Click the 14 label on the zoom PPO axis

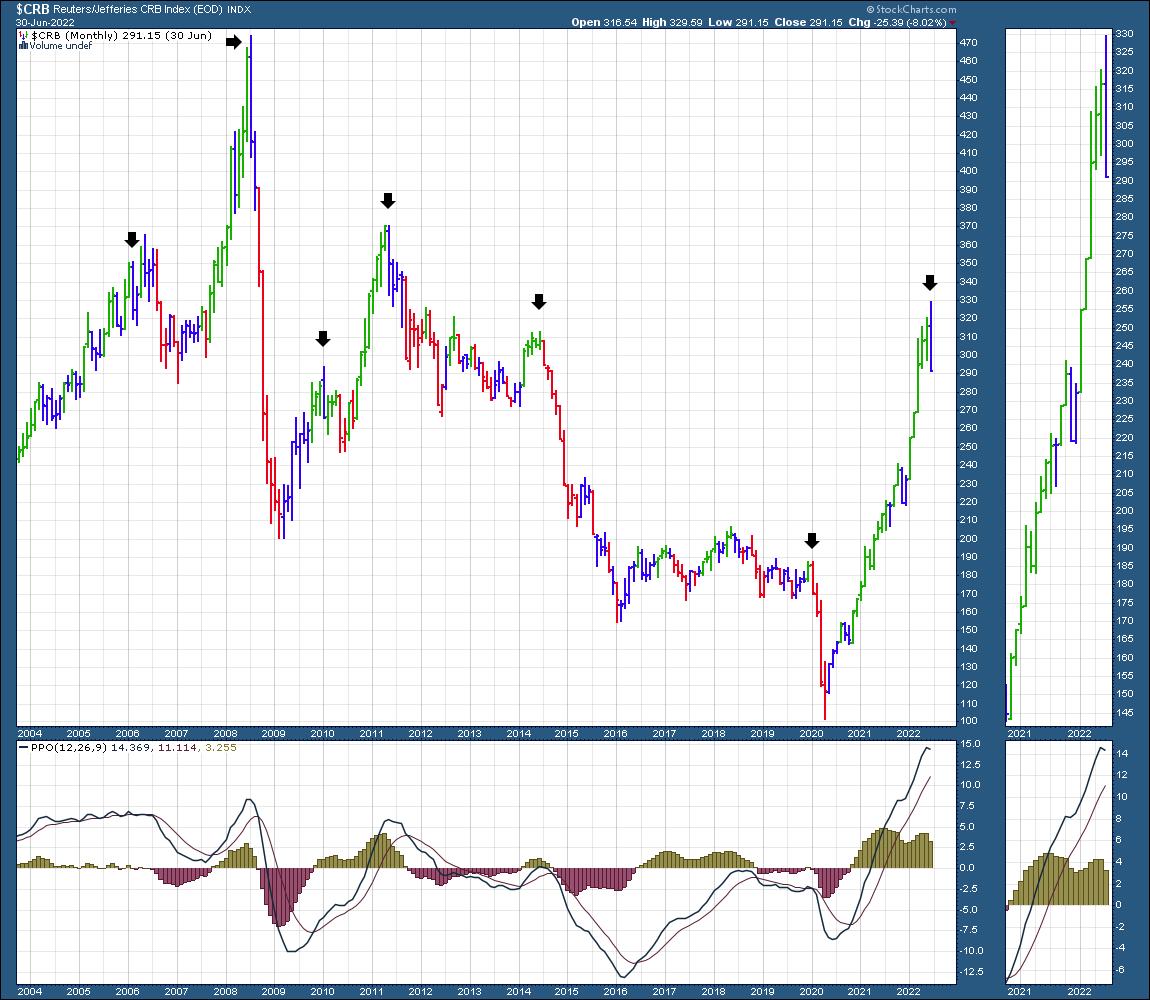pos(1122,753)
